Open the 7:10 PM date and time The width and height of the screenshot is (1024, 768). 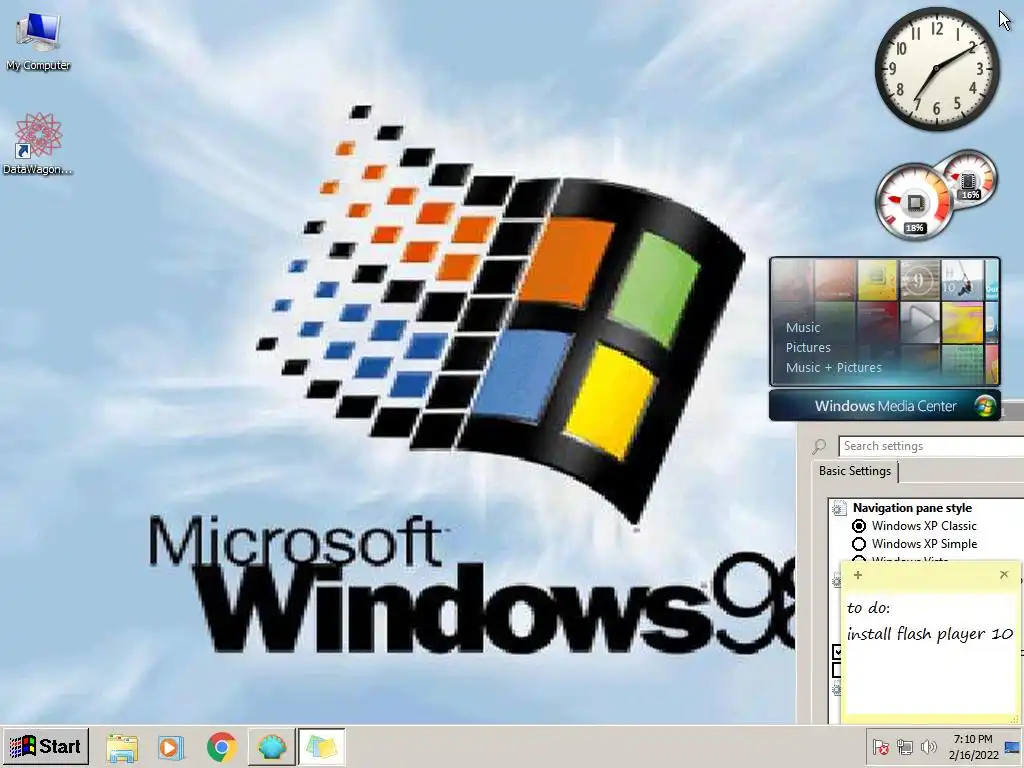point(973,747)
